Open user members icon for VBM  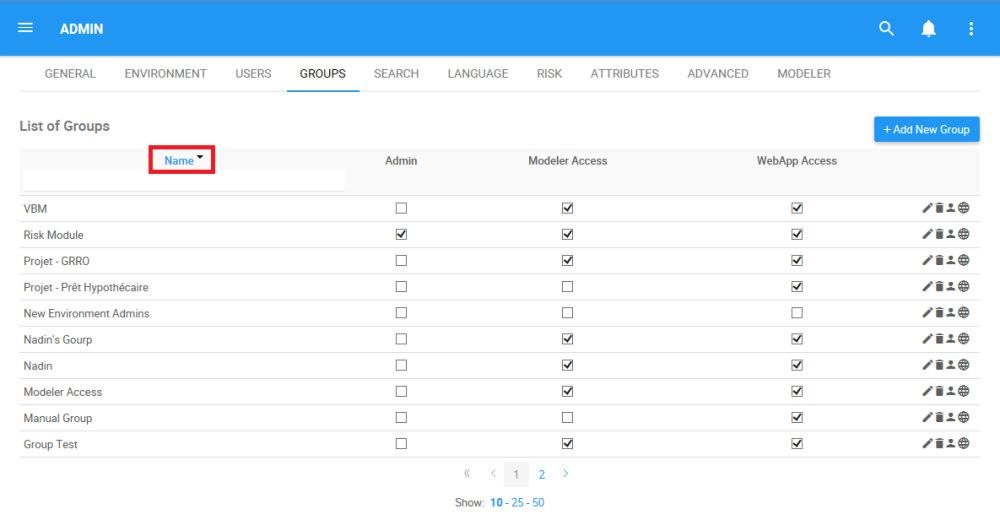(x=951, y=208)
